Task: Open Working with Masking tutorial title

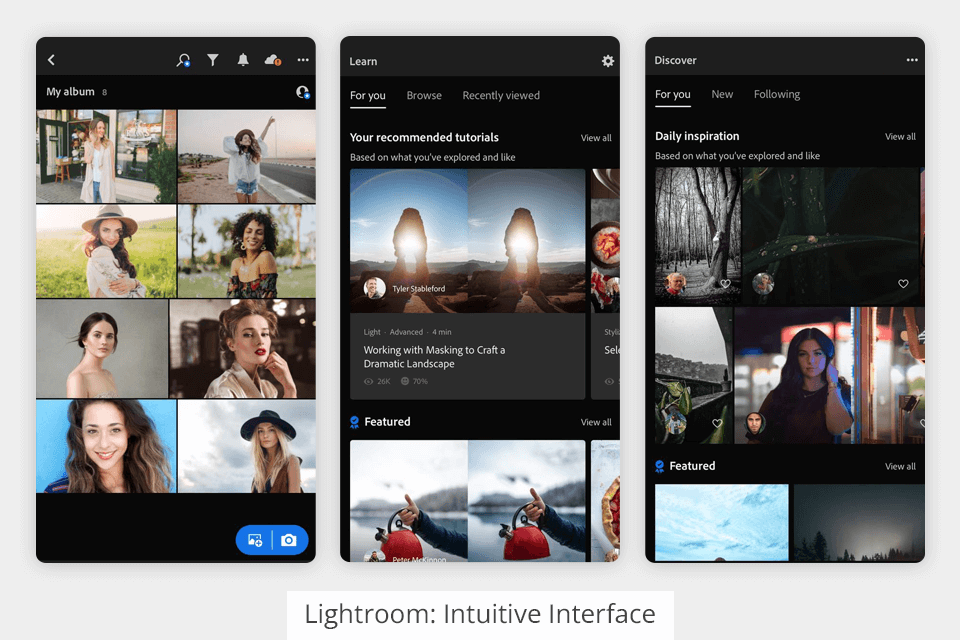Action: coord(434,356)
